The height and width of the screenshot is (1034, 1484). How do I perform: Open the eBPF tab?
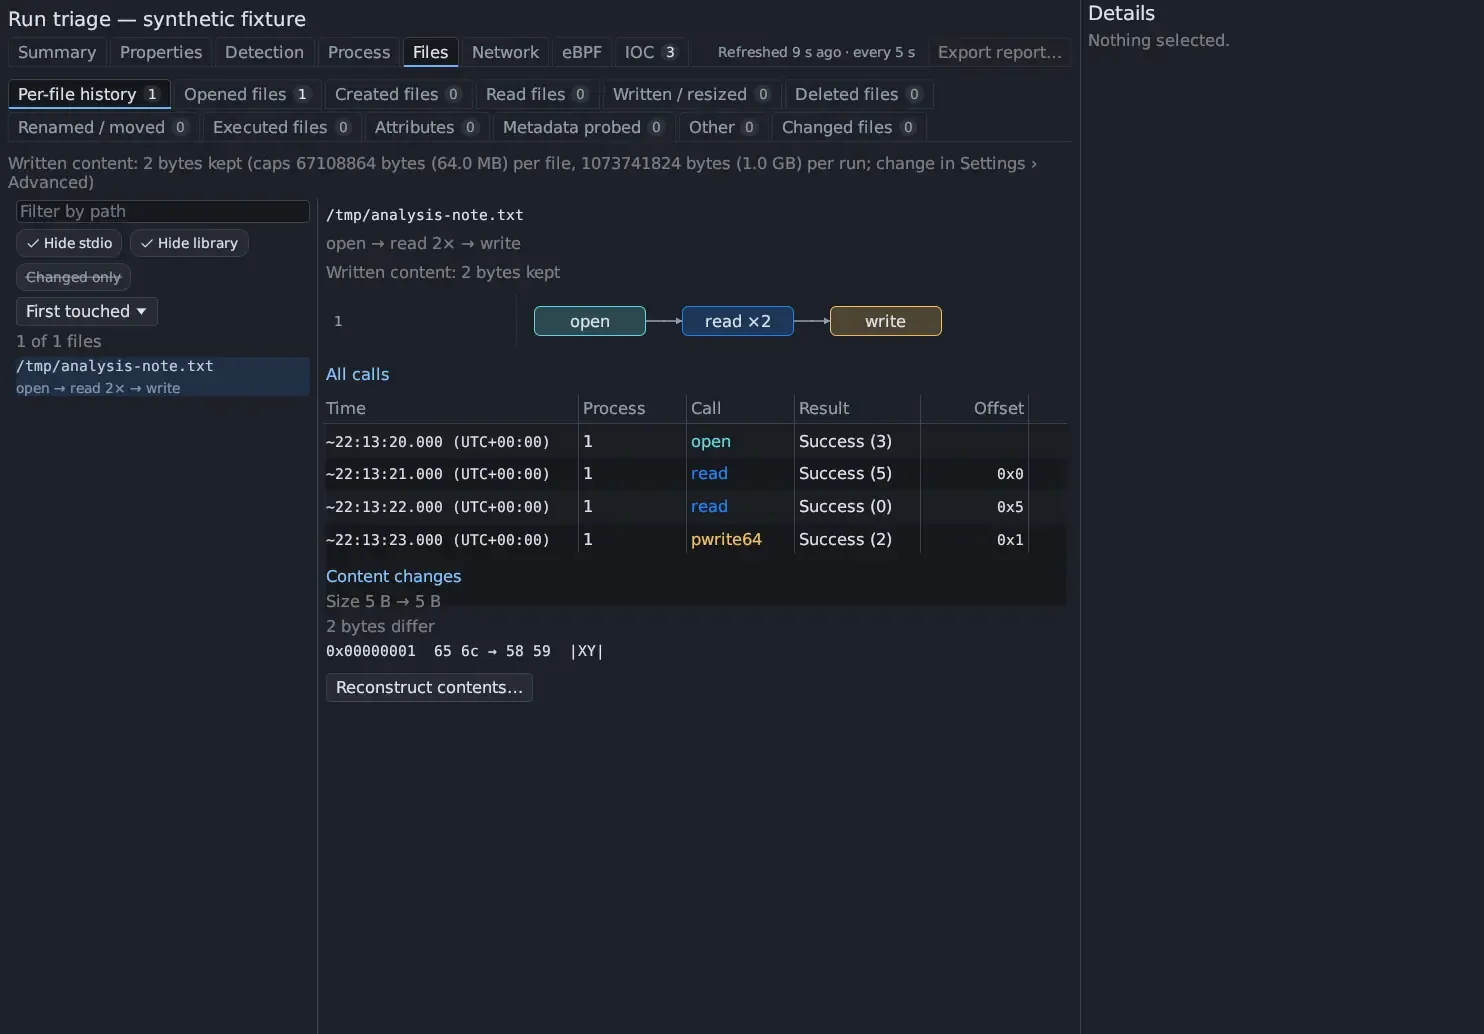pos(582,52)
